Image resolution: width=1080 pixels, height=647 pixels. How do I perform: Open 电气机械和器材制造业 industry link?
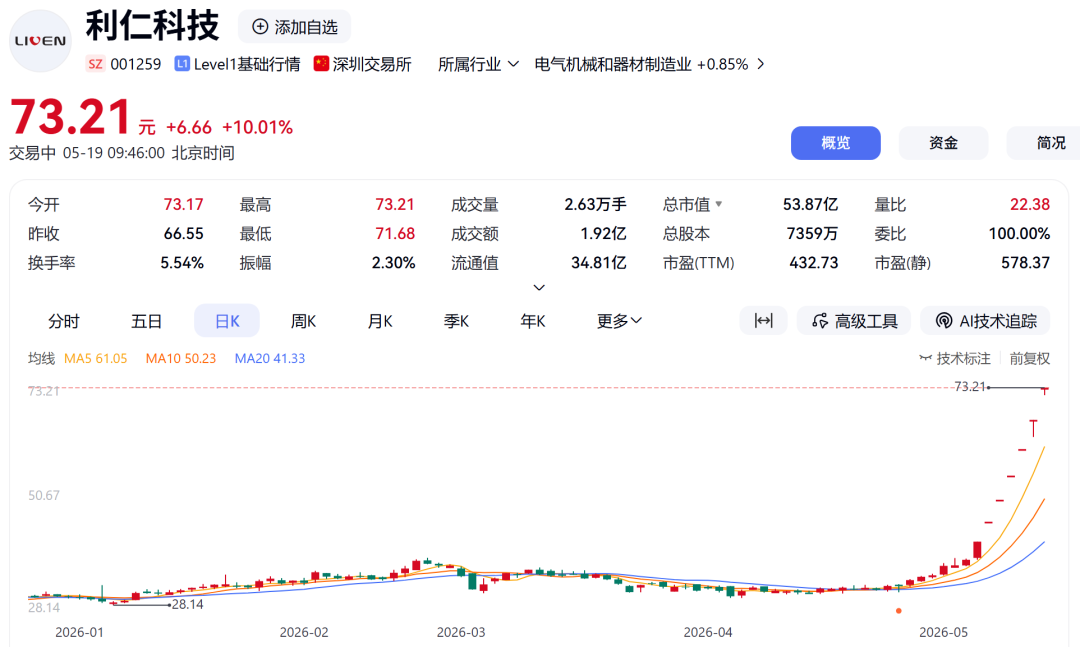pyautogui.click(x=612, y=64)
